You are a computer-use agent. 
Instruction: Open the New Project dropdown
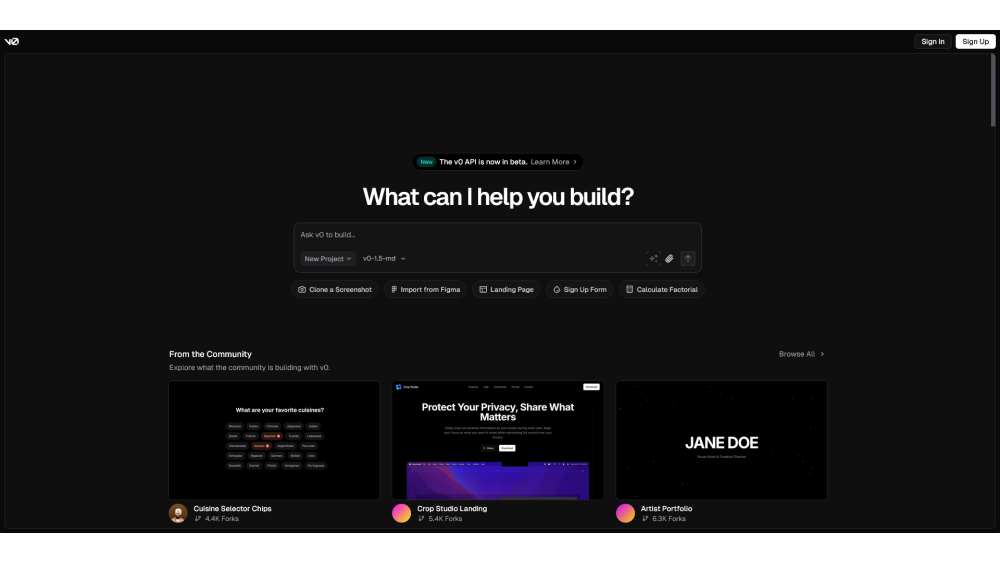coord(328,259)
